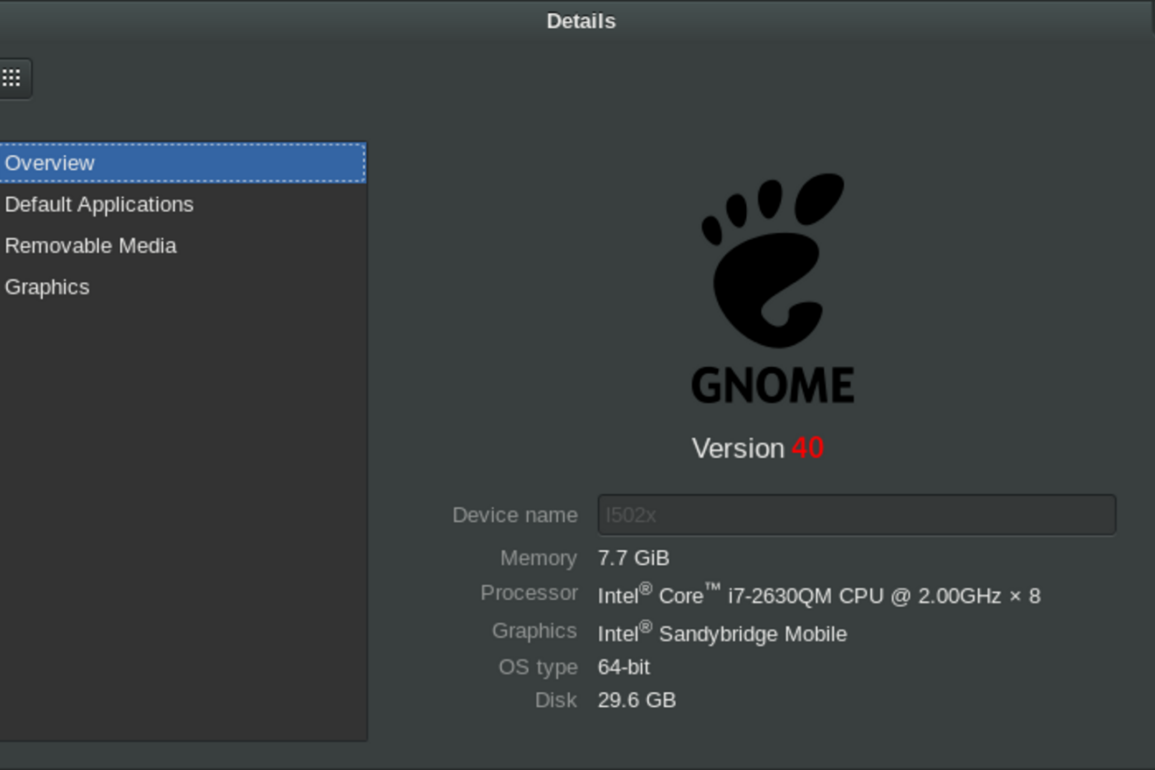This screenshot has width=1155, height=770.
Task: Select the 7.7 GiB memory value
Action: click(633, 558)
